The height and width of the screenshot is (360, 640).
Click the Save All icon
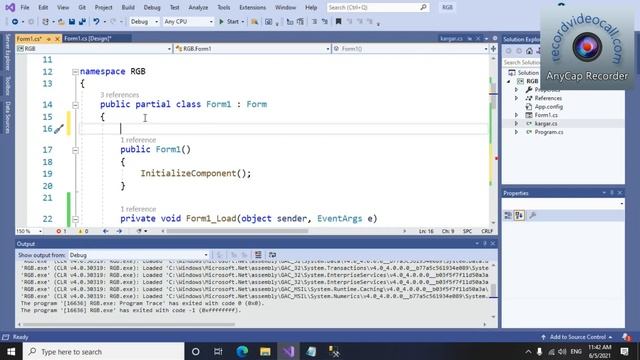pos(82,22)
